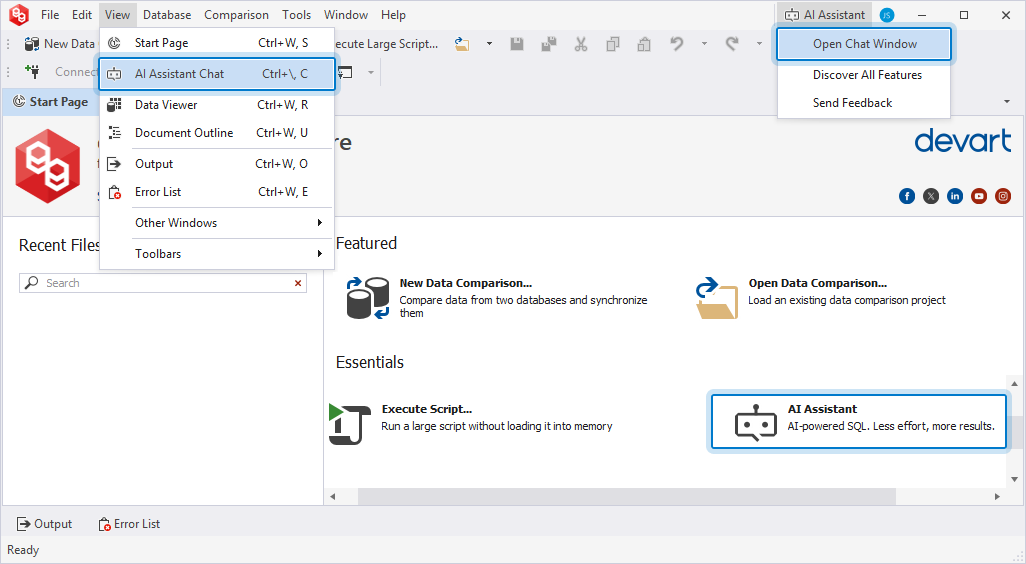Switch to the Start Page tab
Image resolution: width=1026 pixels, height=564 pixels.
50,101
